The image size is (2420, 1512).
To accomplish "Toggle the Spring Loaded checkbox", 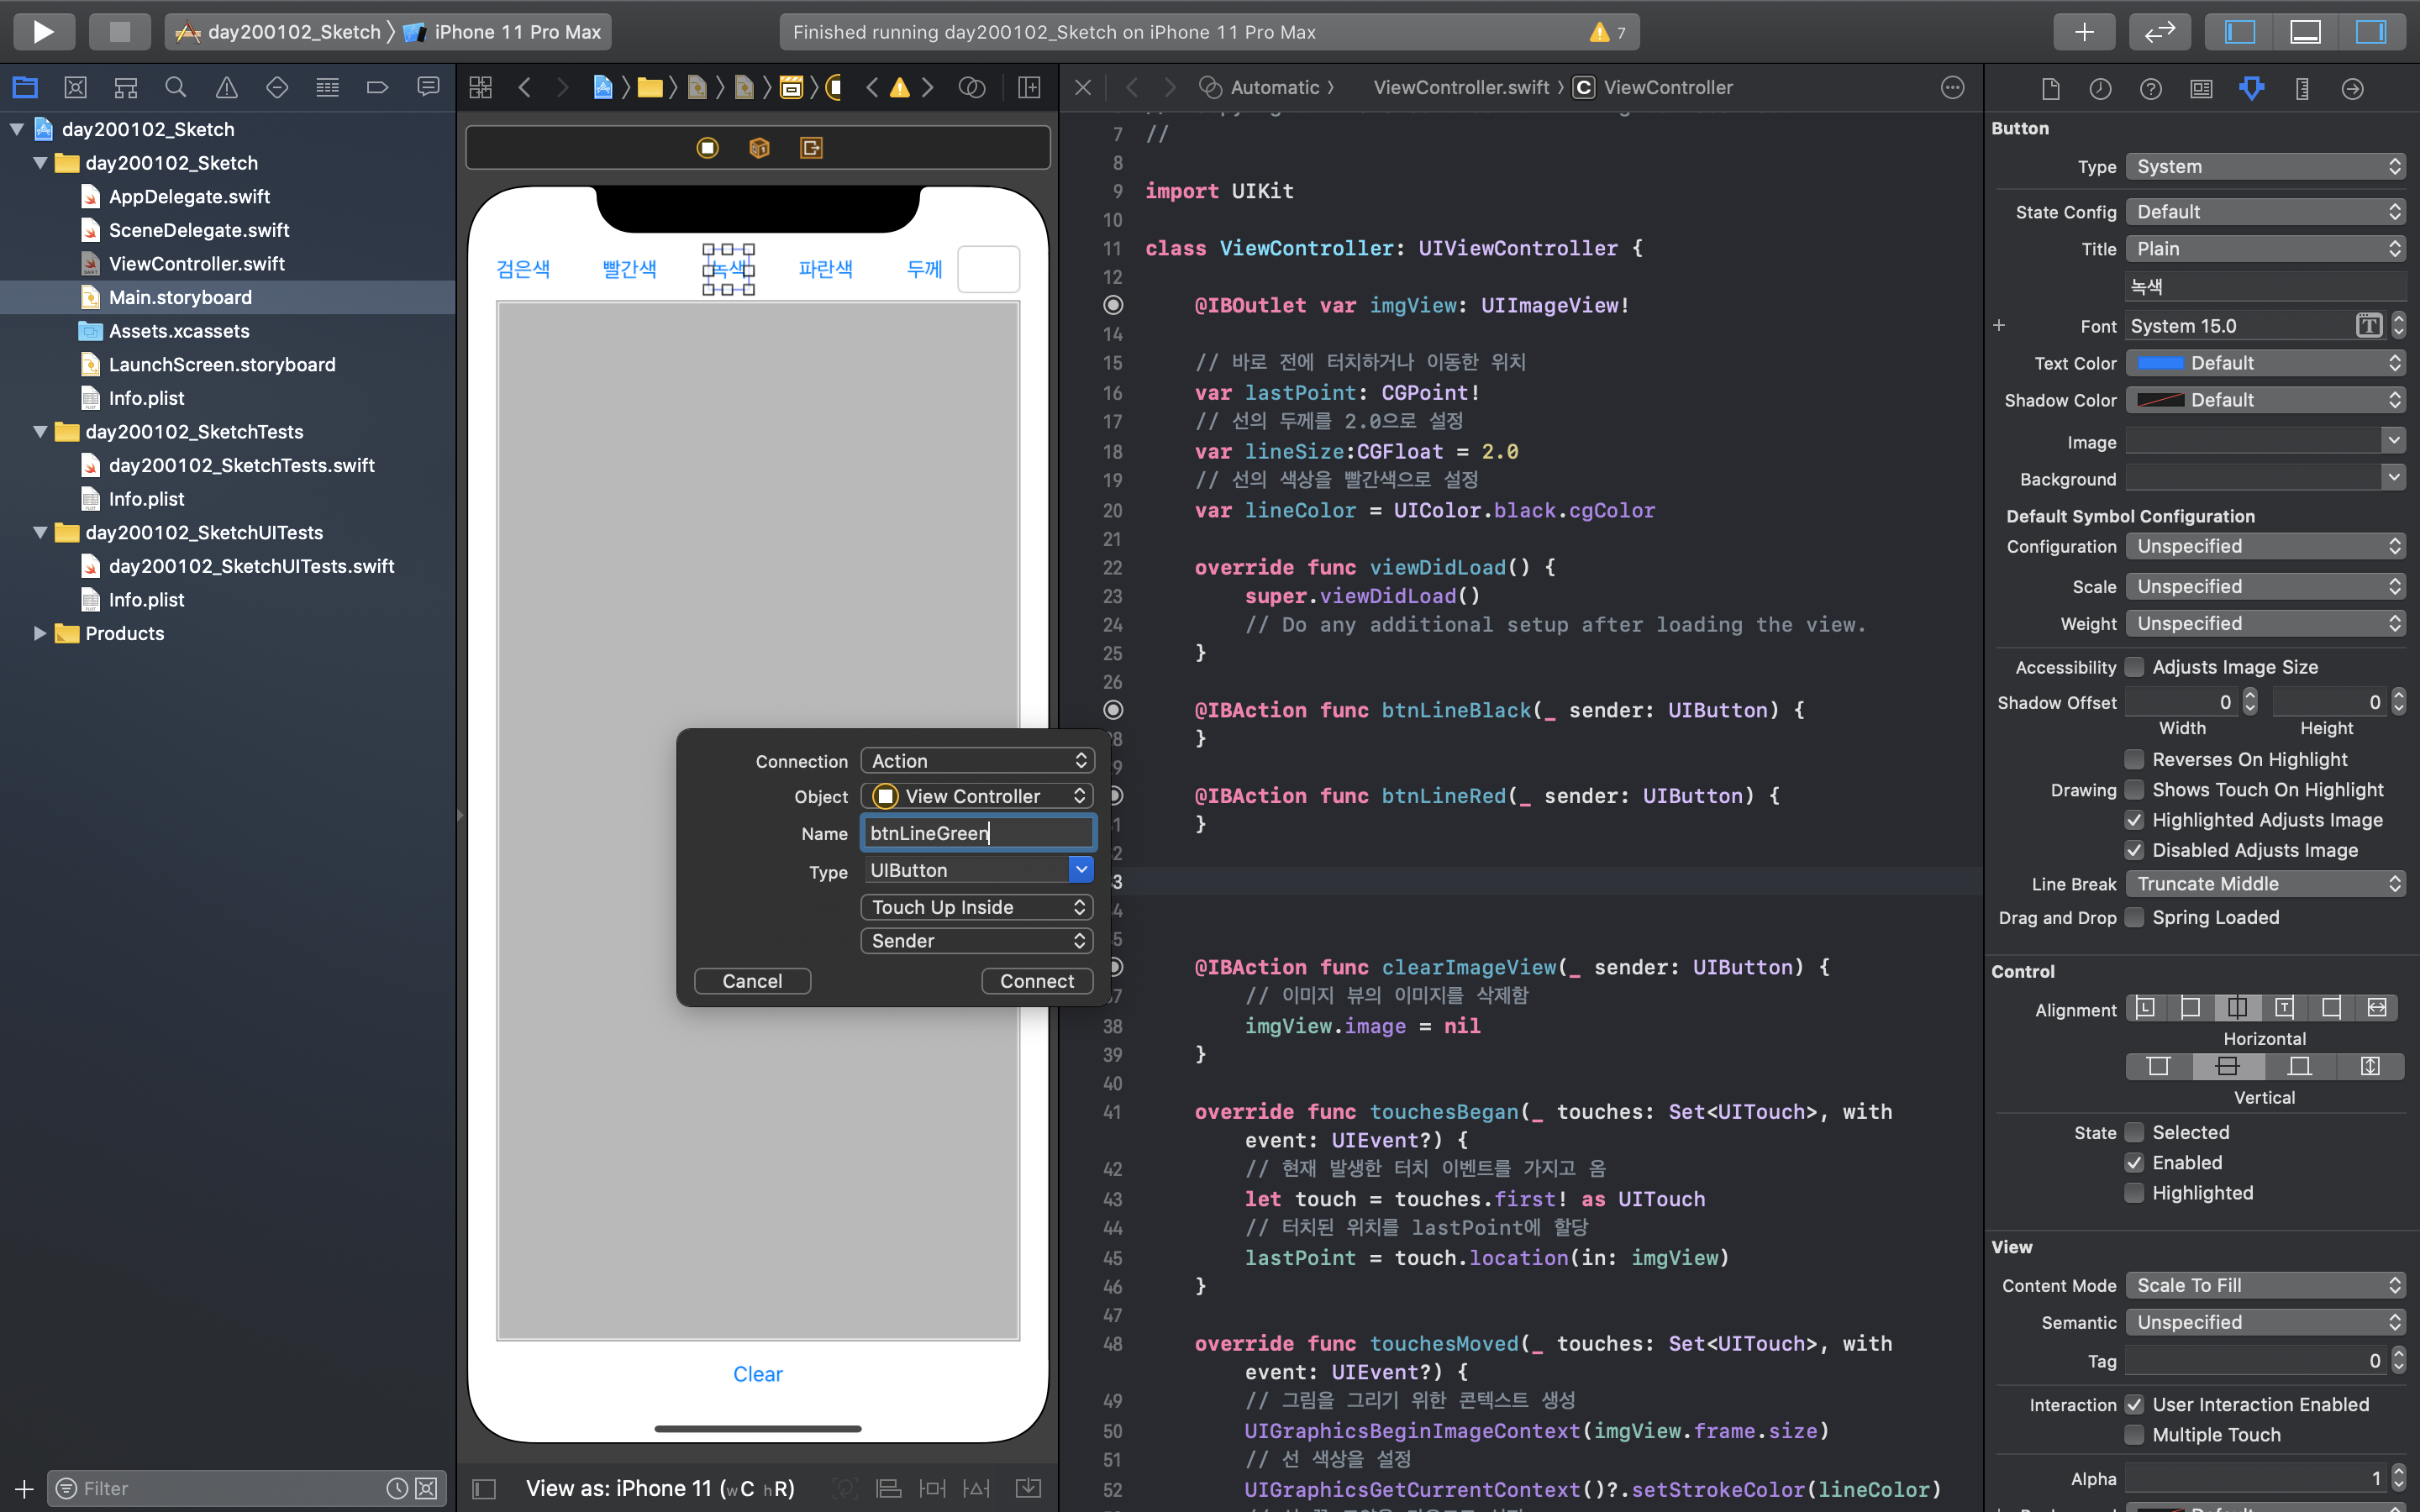I will [x=2134, y=917].
